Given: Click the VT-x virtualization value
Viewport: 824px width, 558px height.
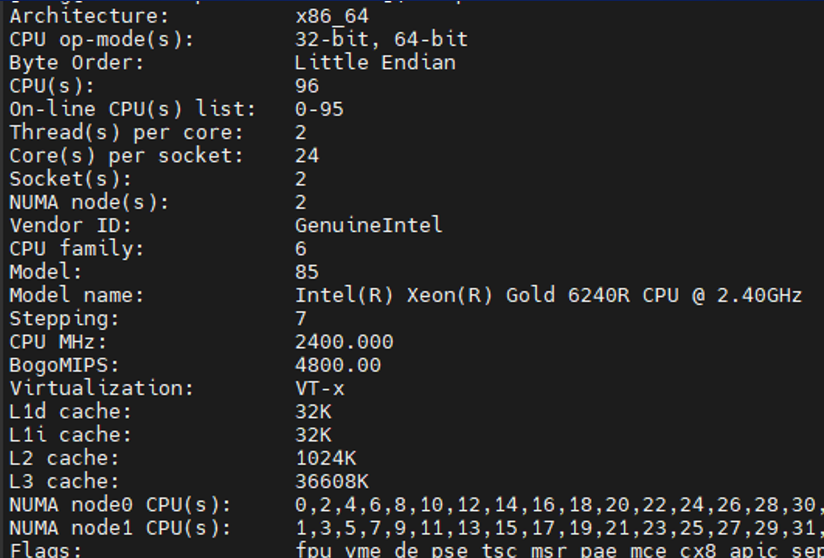Looking at the screenshot, I should pyautogui.click(x=319, y=388).
